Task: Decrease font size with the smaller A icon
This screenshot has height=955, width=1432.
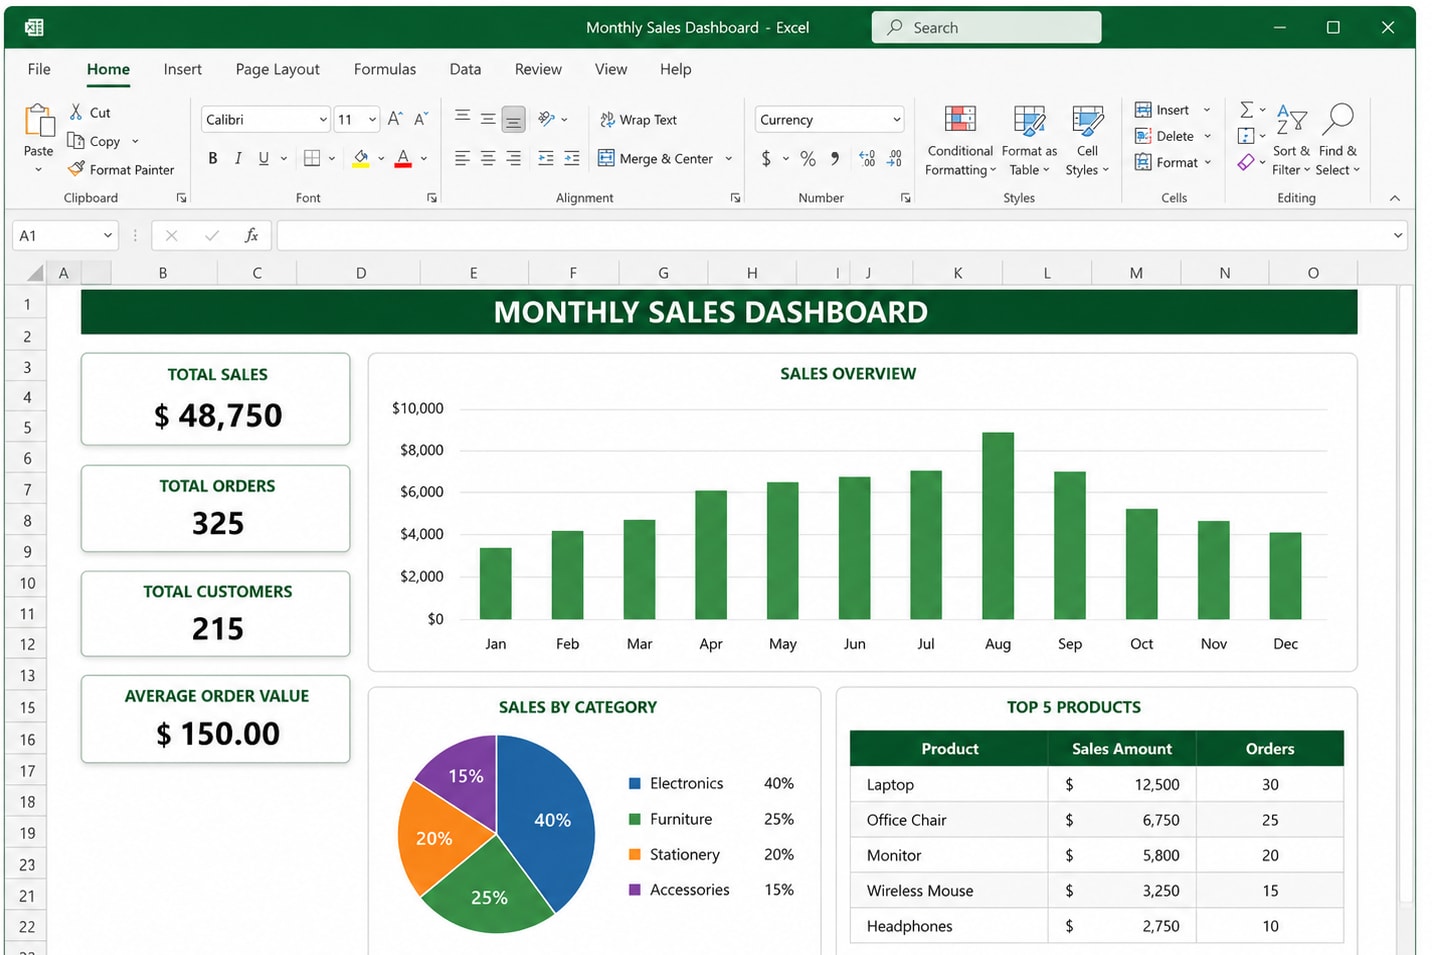Action: point(421,119)
